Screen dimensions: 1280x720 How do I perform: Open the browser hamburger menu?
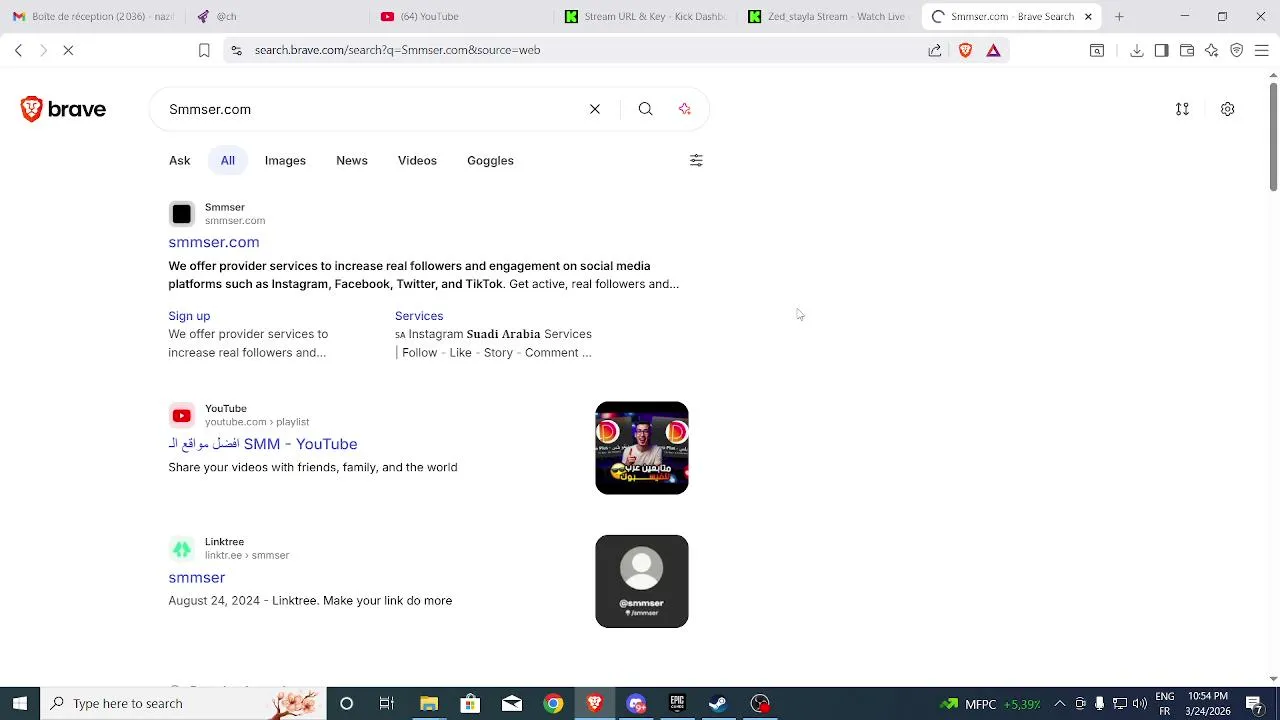point(1262,50)
